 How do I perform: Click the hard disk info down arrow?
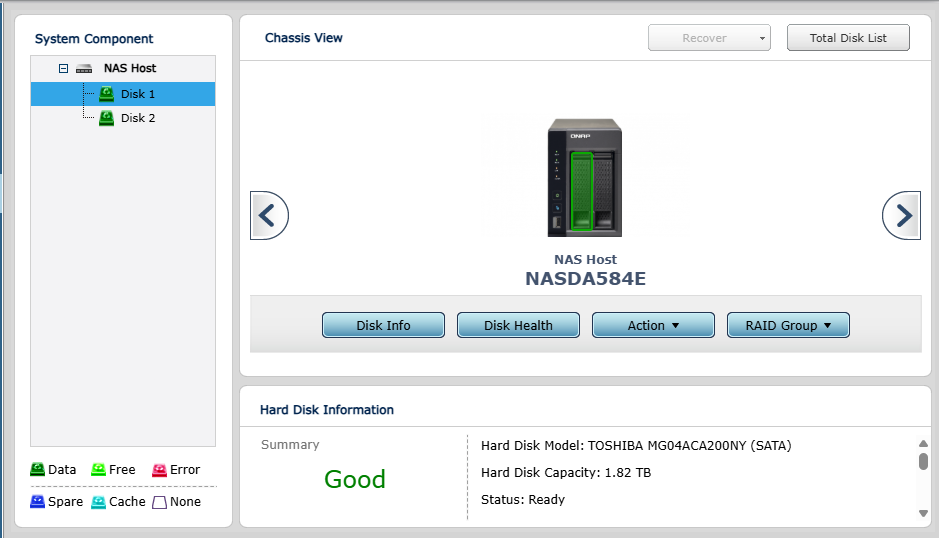click(x=923, y=513)
